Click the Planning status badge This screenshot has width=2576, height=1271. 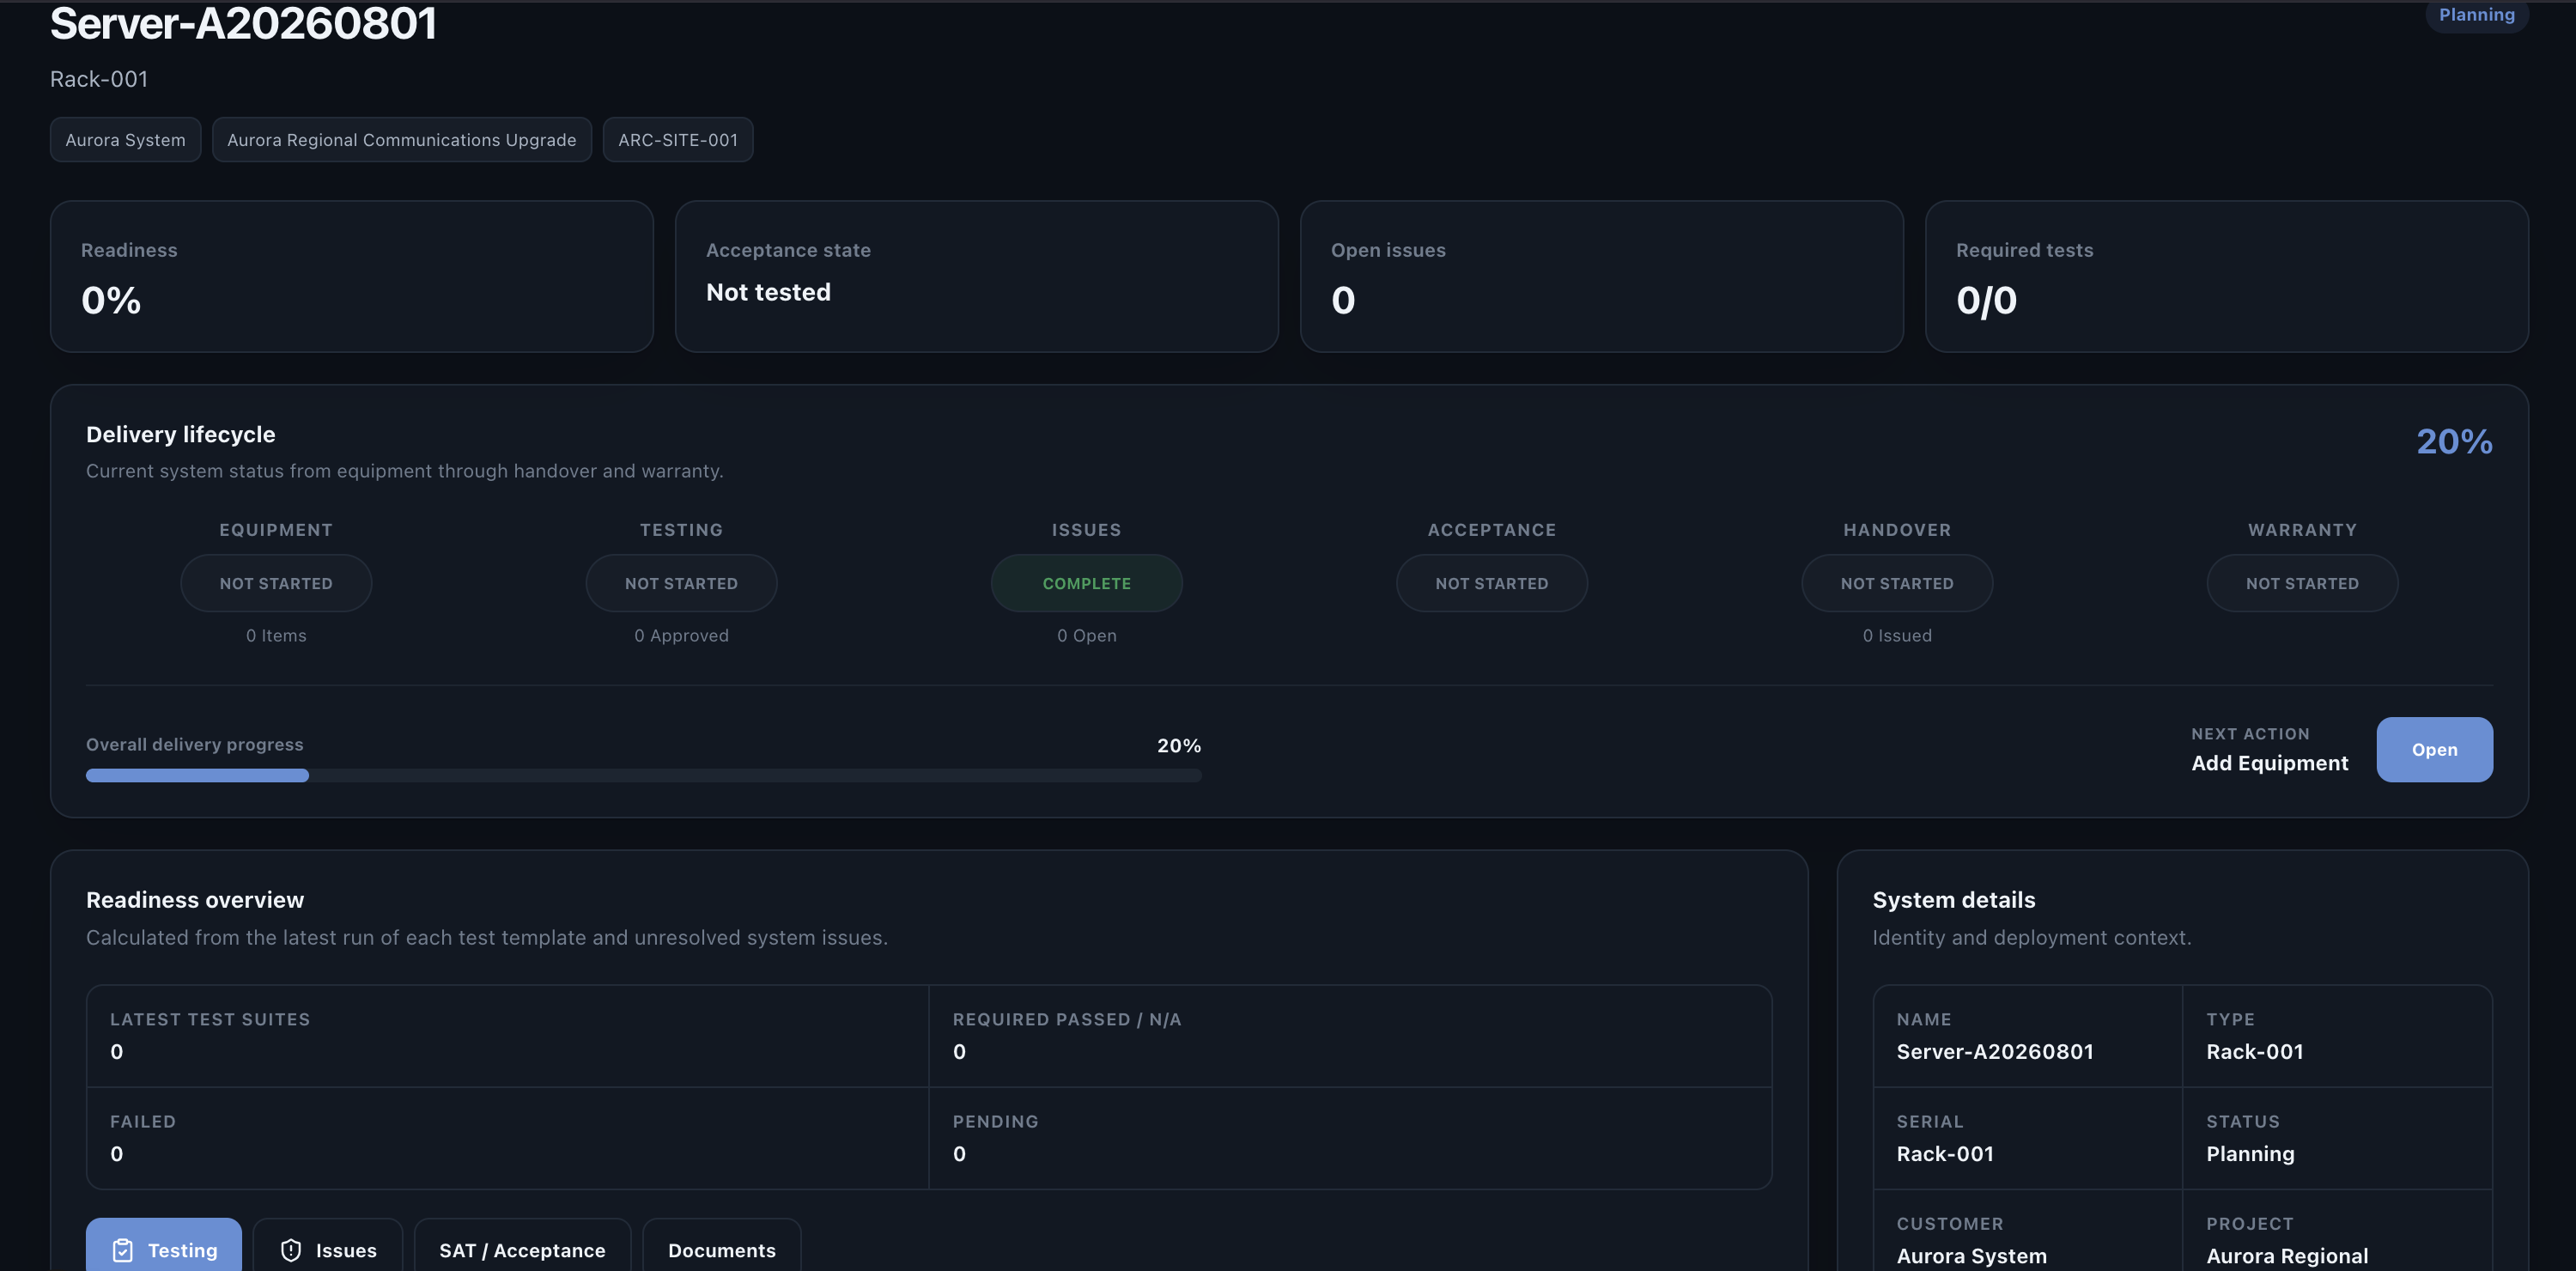point(2476,15)
